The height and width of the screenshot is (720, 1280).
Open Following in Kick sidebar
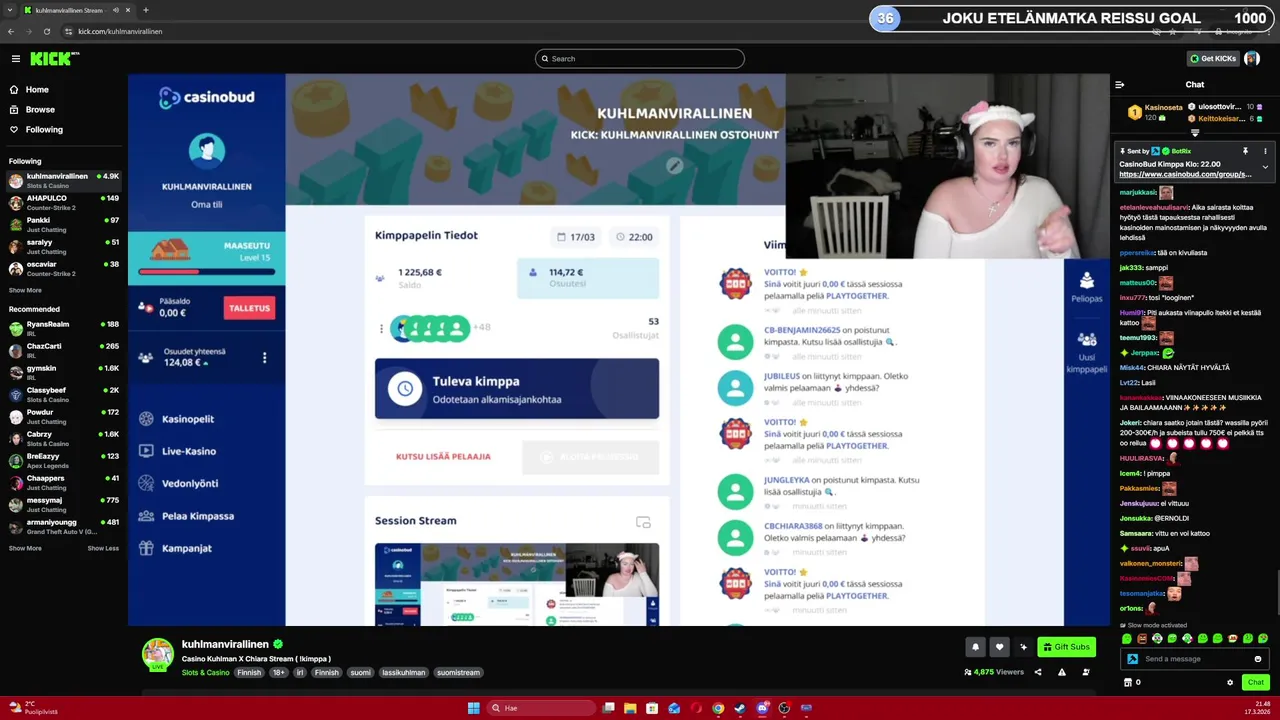[x=44, y=129]
